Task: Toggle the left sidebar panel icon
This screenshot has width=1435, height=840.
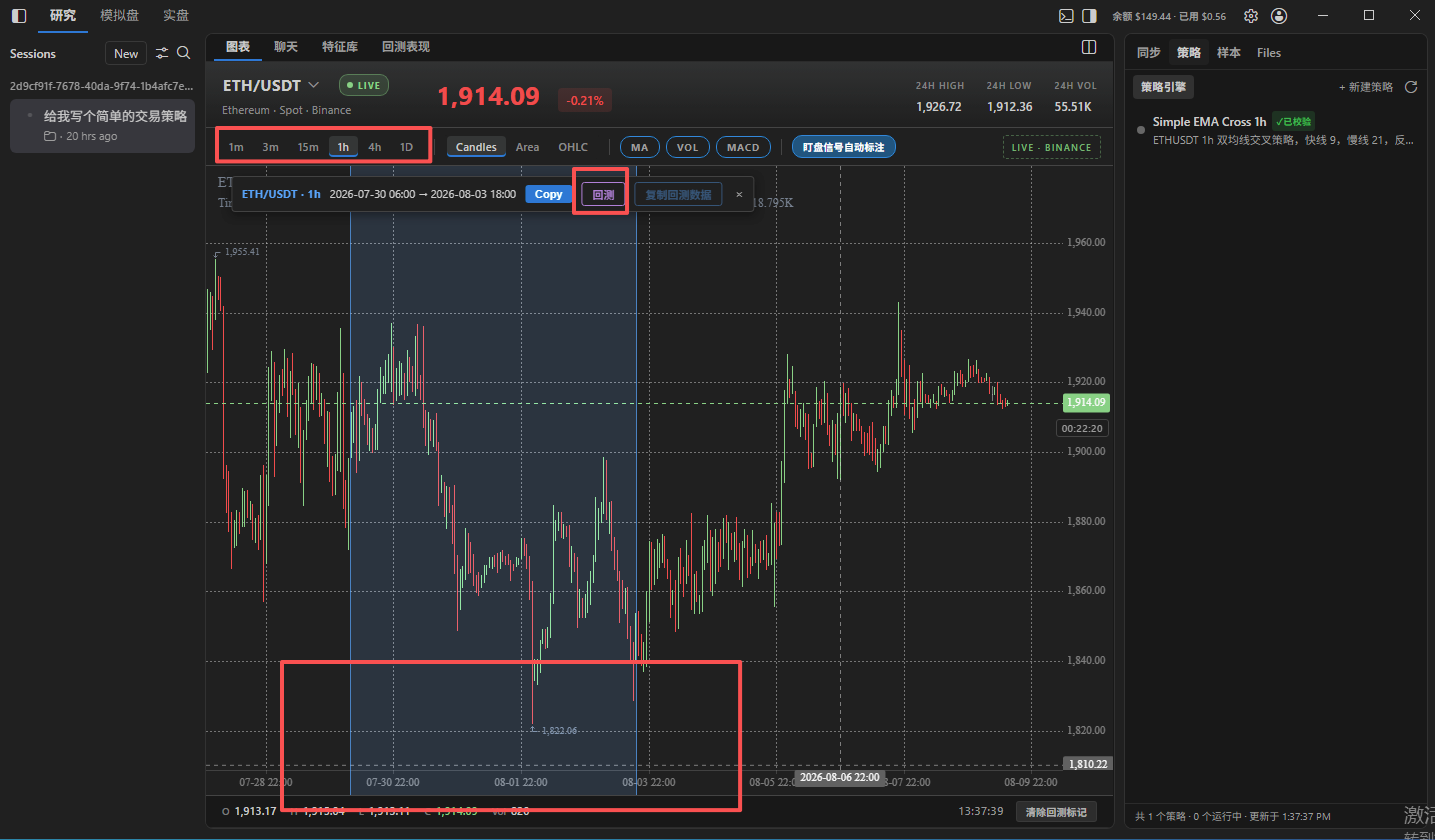Action: point(19,16)
